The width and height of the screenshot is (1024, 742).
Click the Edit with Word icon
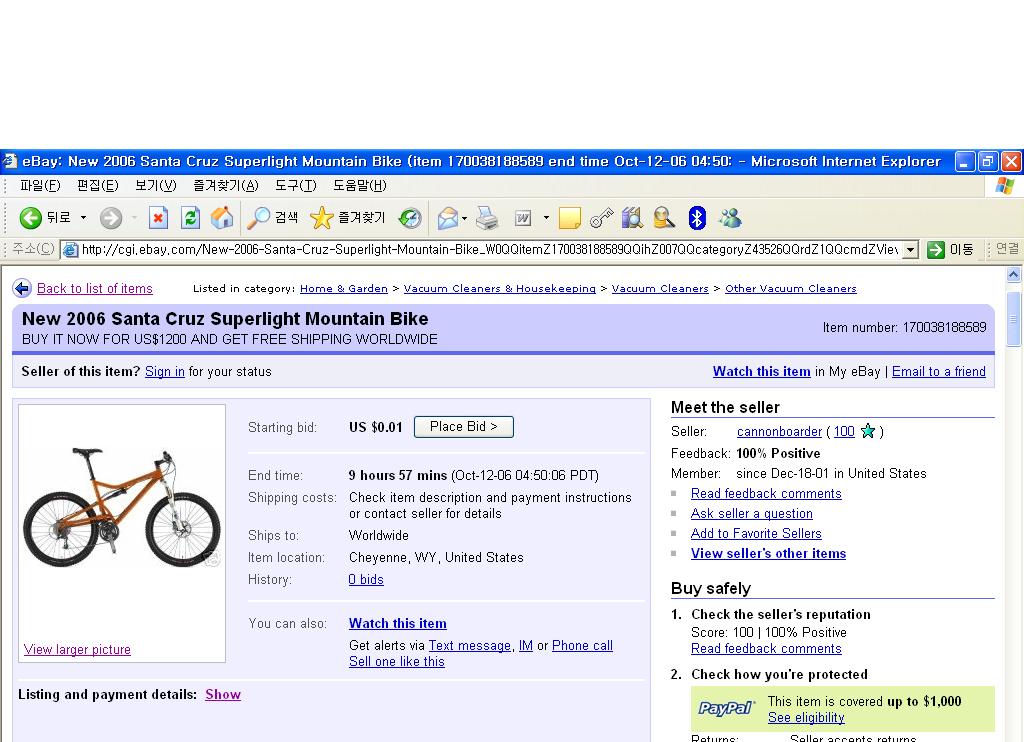click(523, 218)
